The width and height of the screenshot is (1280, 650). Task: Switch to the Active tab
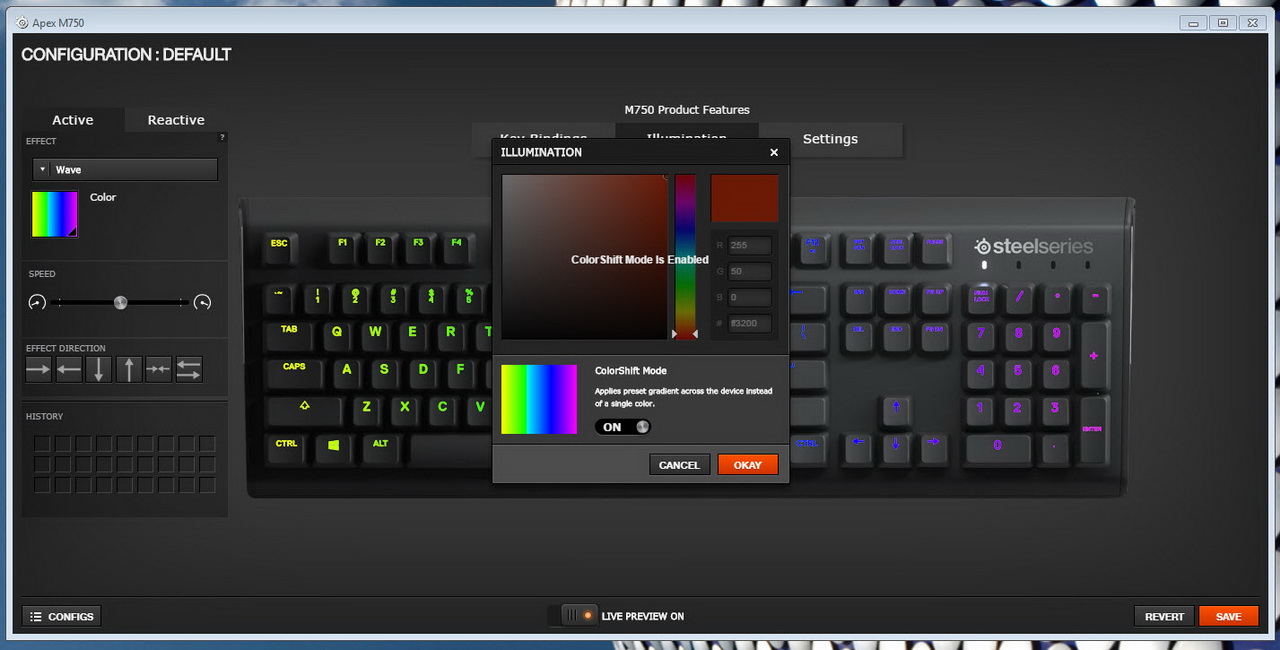point(73,120)
